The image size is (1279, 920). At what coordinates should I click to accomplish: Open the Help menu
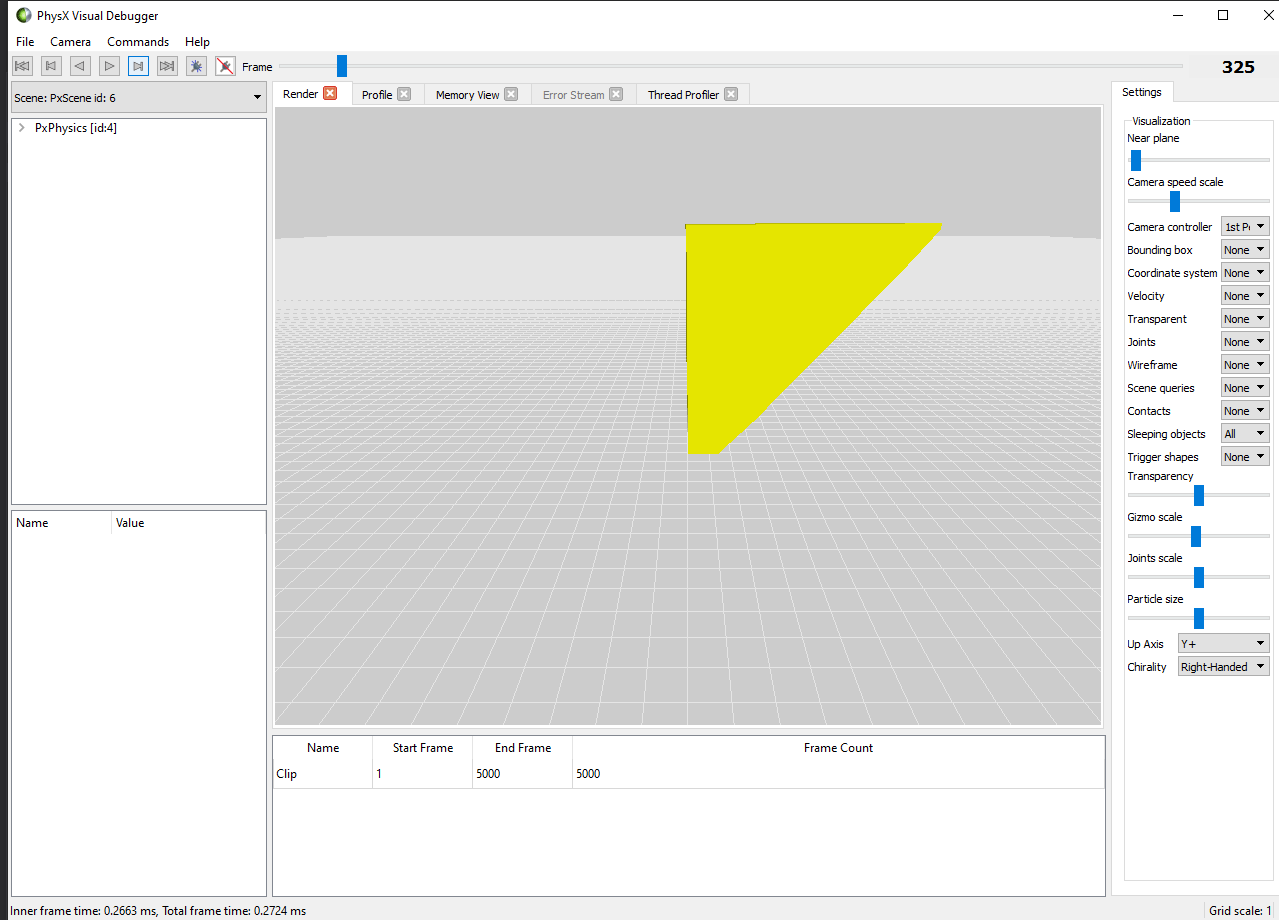(197, 42)
